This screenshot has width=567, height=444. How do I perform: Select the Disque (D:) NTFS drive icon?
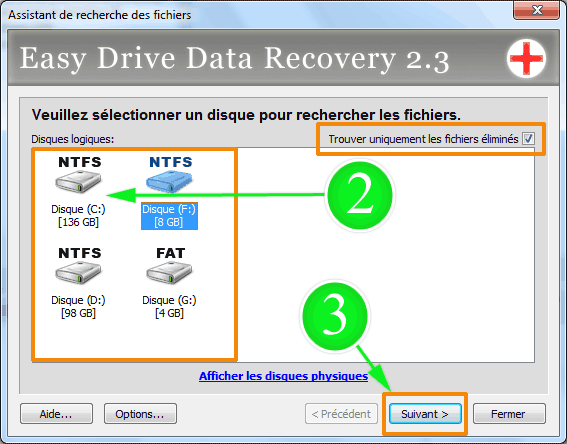click(78, 272)
